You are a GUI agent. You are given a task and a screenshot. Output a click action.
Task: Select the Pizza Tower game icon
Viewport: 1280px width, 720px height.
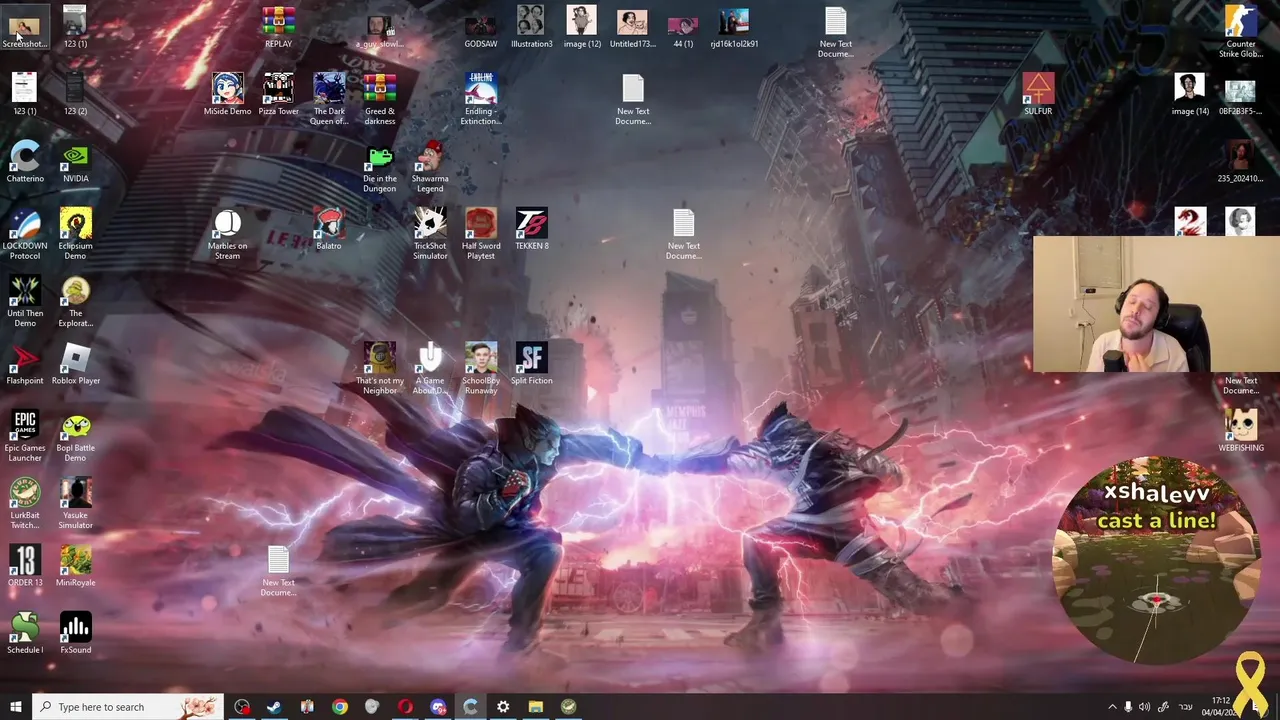coord(278,95)
